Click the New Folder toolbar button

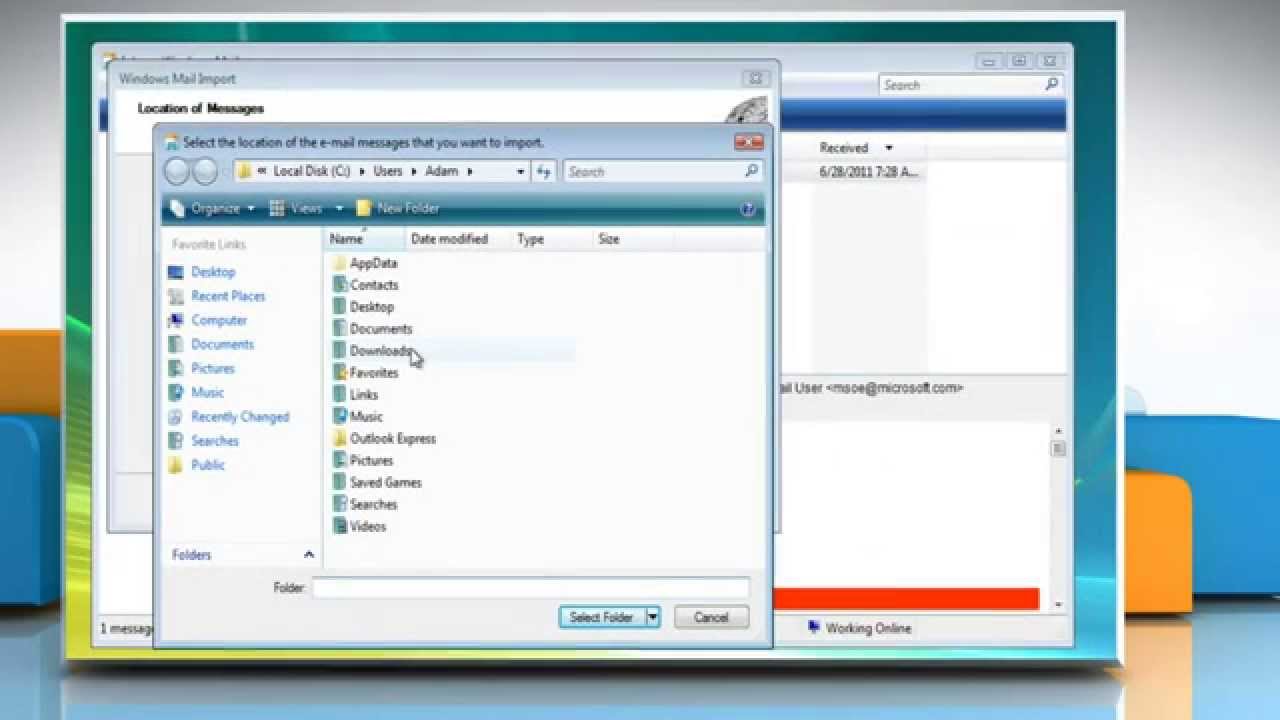pyautogui.click(x=398, y=208)
